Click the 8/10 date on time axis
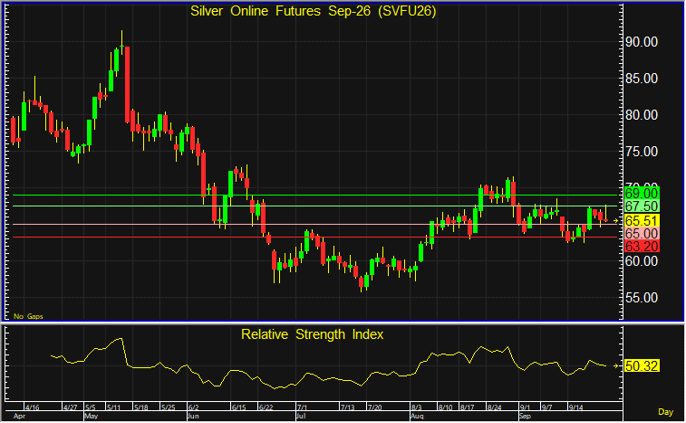This screenshot has height=423, width=686. point(445,407)
